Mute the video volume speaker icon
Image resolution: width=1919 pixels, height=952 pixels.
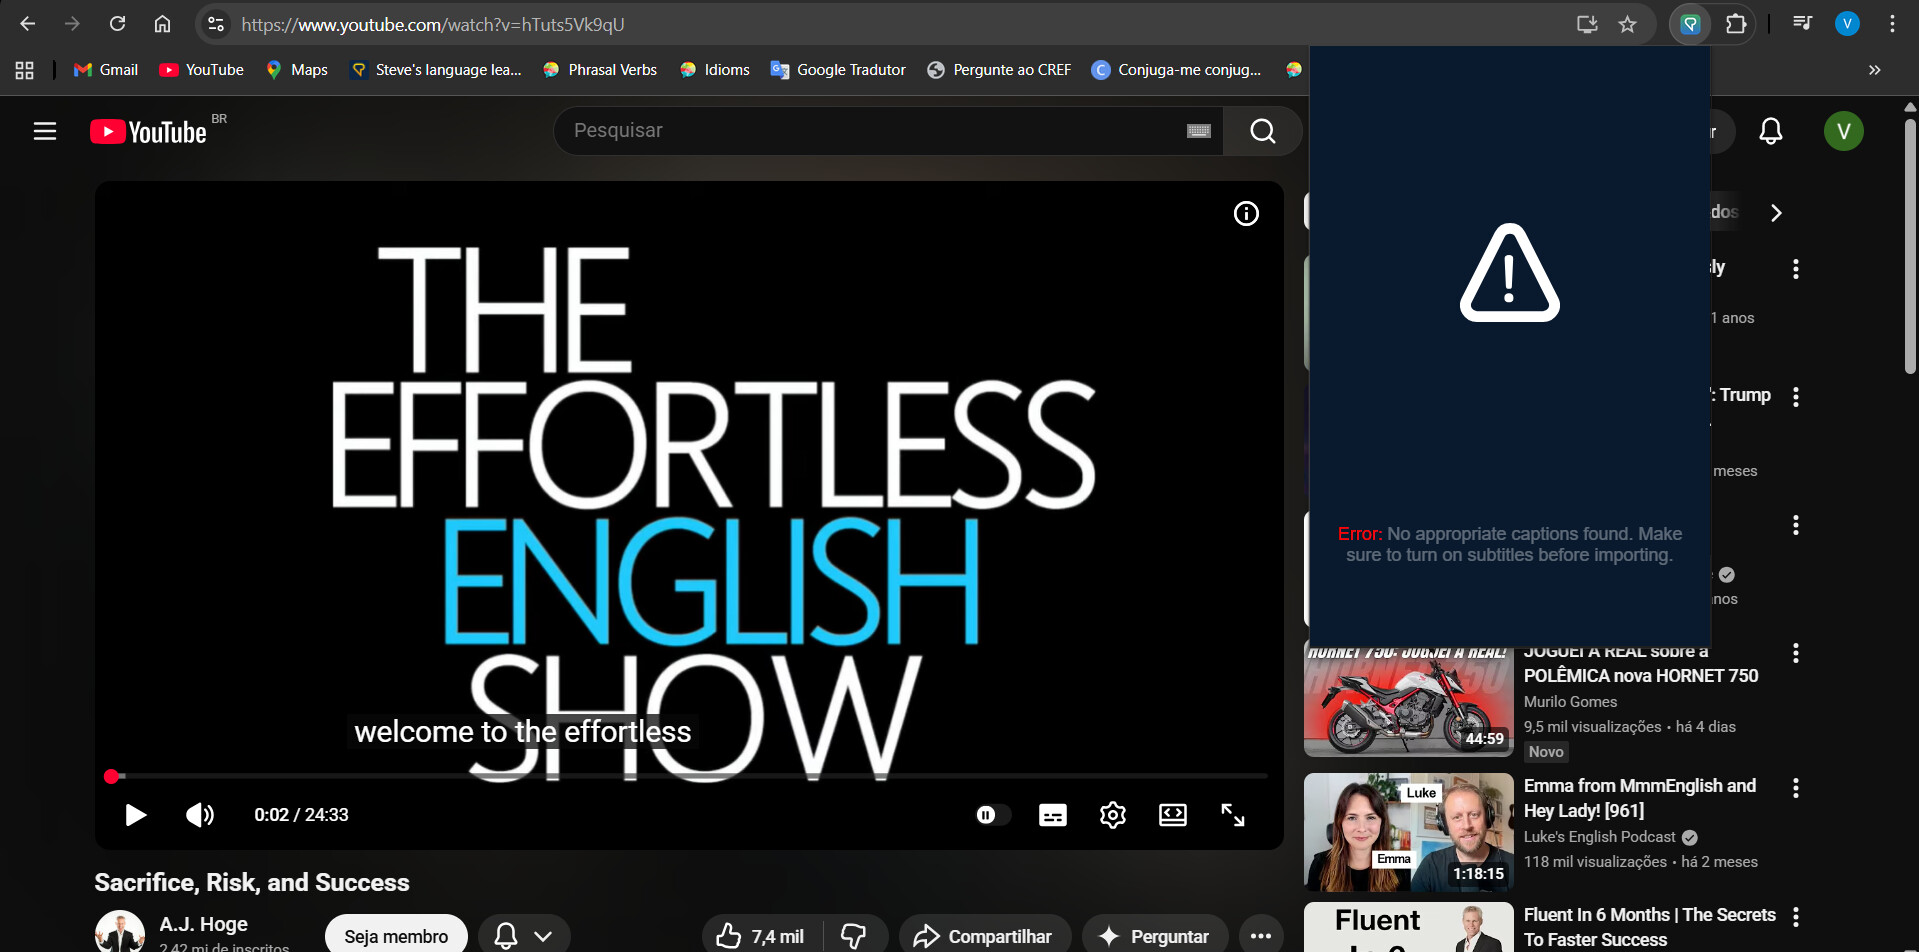point(199,815)
